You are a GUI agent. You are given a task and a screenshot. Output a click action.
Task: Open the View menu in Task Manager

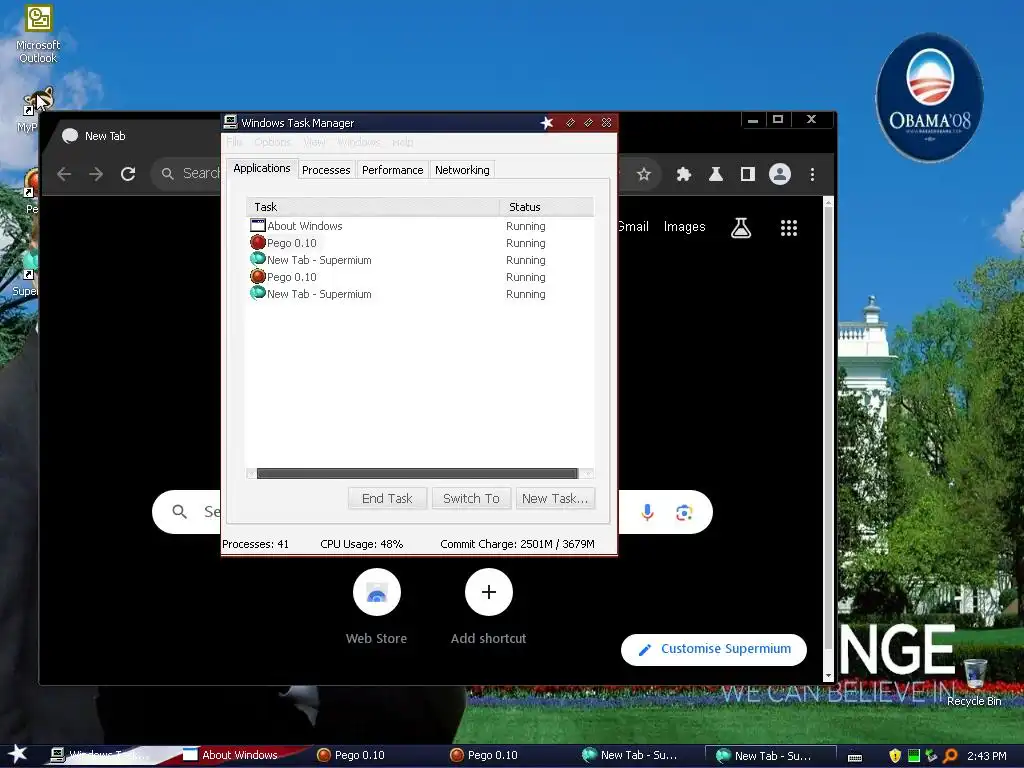314,142
